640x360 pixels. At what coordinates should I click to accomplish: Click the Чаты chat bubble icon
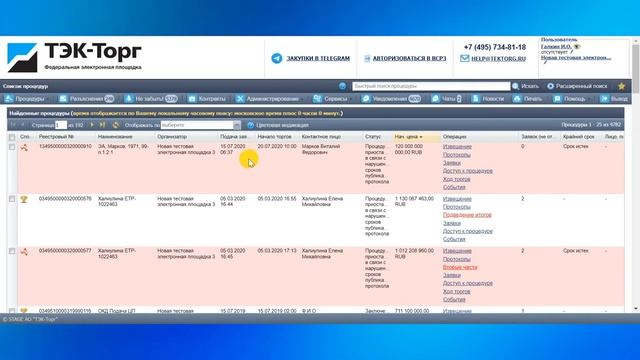pyautogui.click(x=435, y=99)
